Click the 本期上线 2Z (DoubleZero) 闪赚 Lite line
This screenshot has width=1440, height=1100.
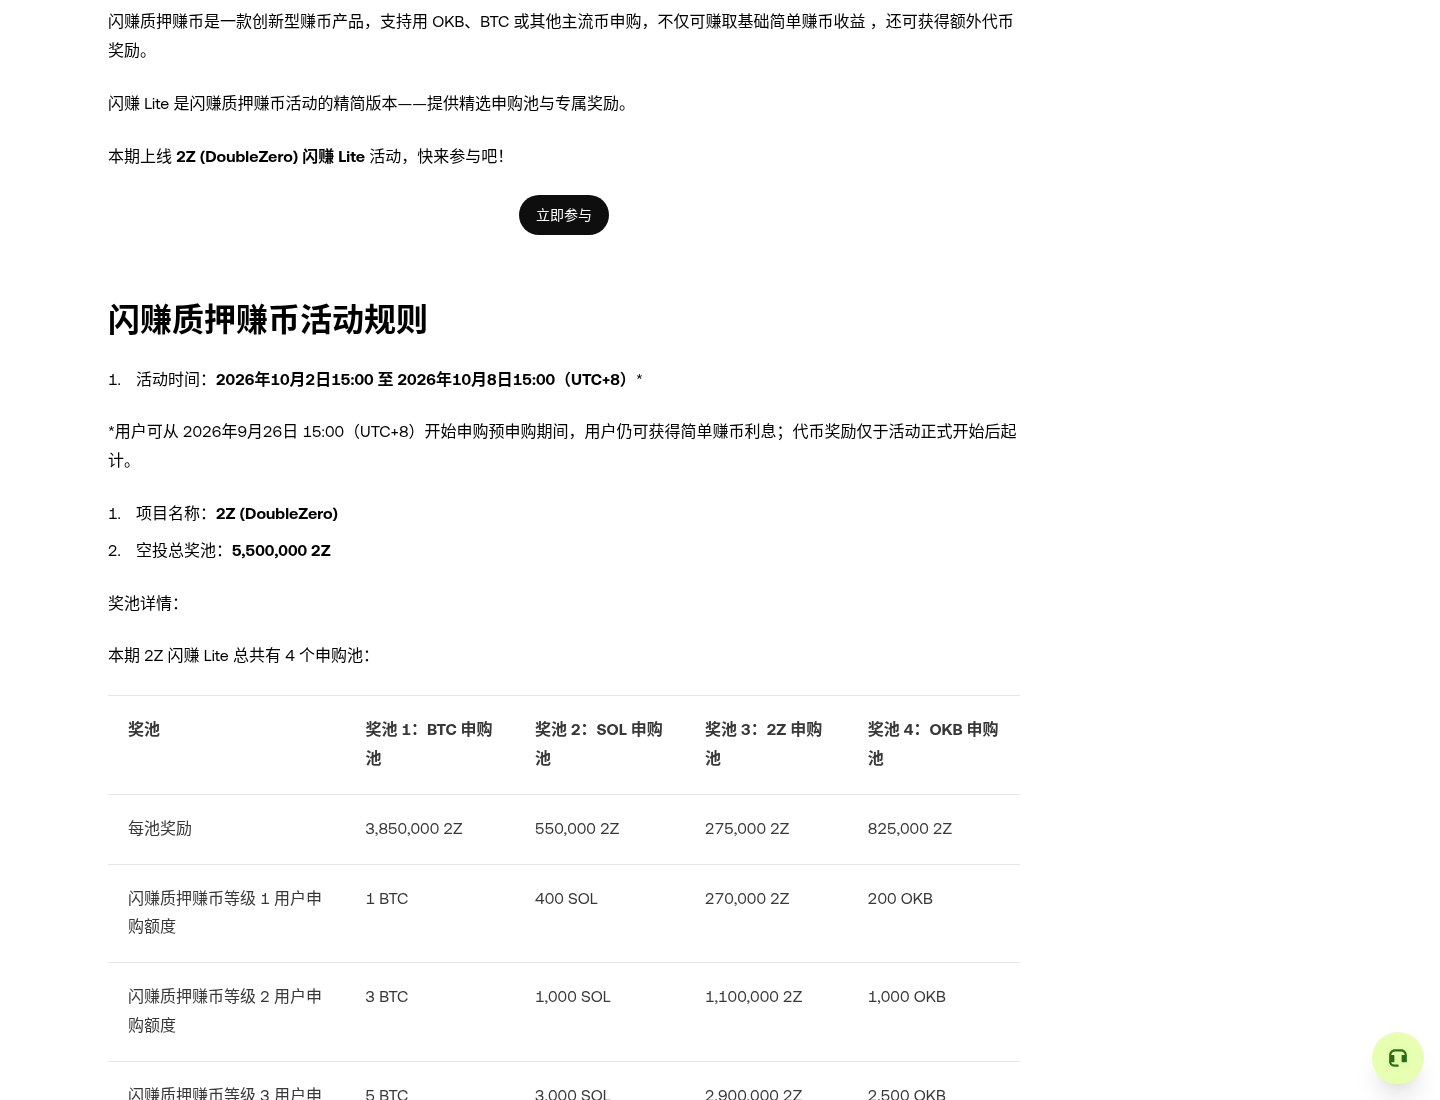pos(306,156)
